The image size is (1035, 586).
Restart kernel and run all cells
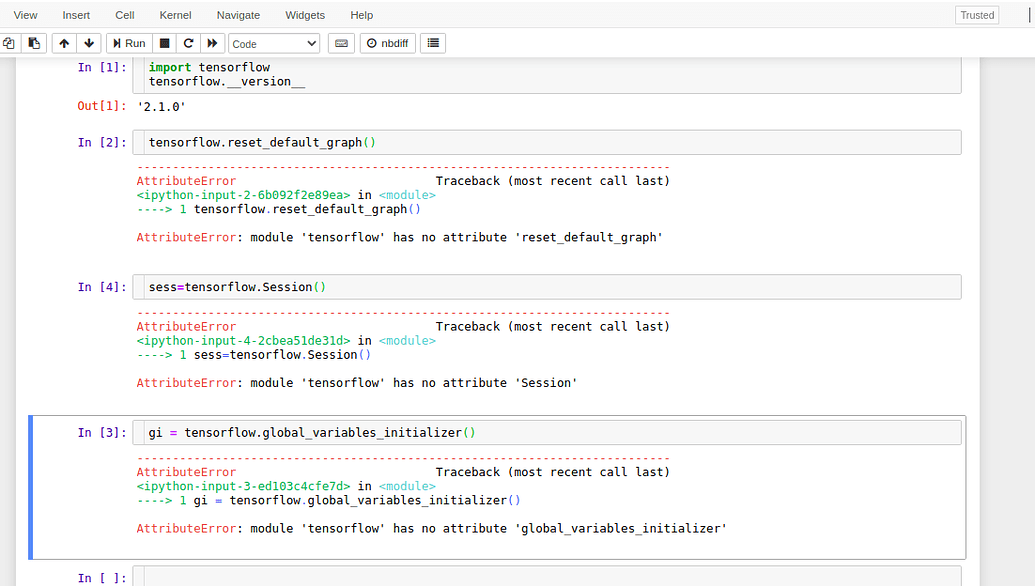tap(212, 43)
